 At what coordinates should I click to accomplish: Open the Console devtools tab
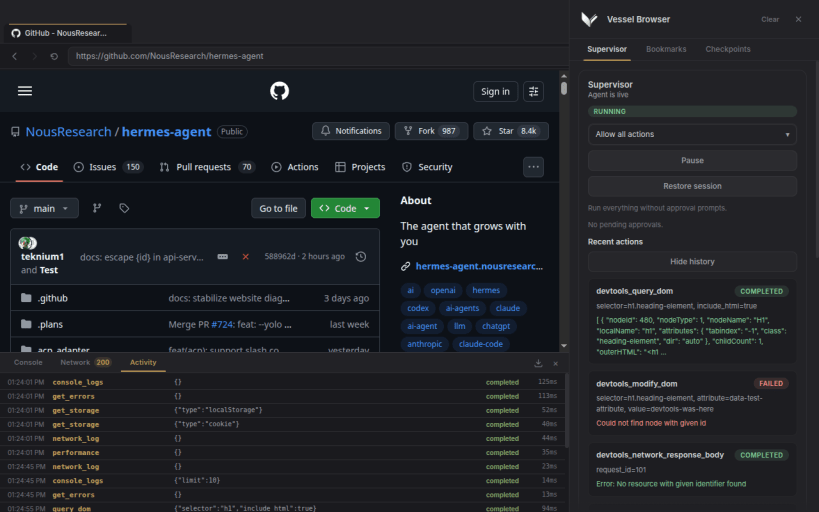coord(28,363)
